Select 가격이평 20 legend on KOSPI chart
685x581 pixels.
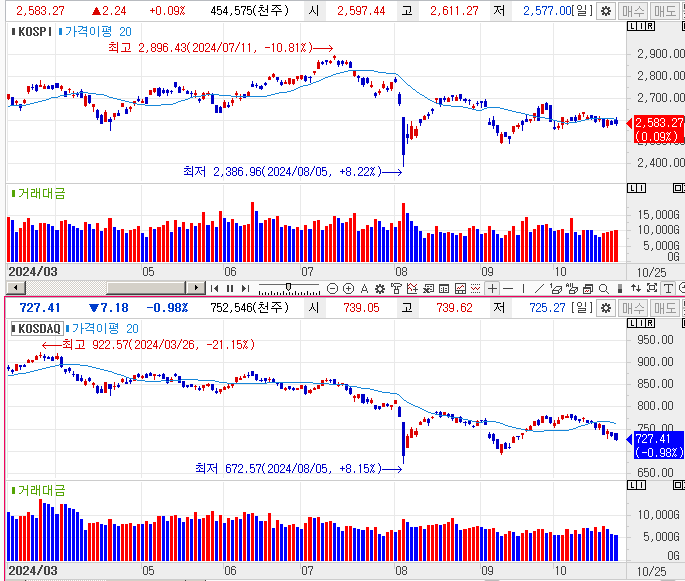[95, 31]
